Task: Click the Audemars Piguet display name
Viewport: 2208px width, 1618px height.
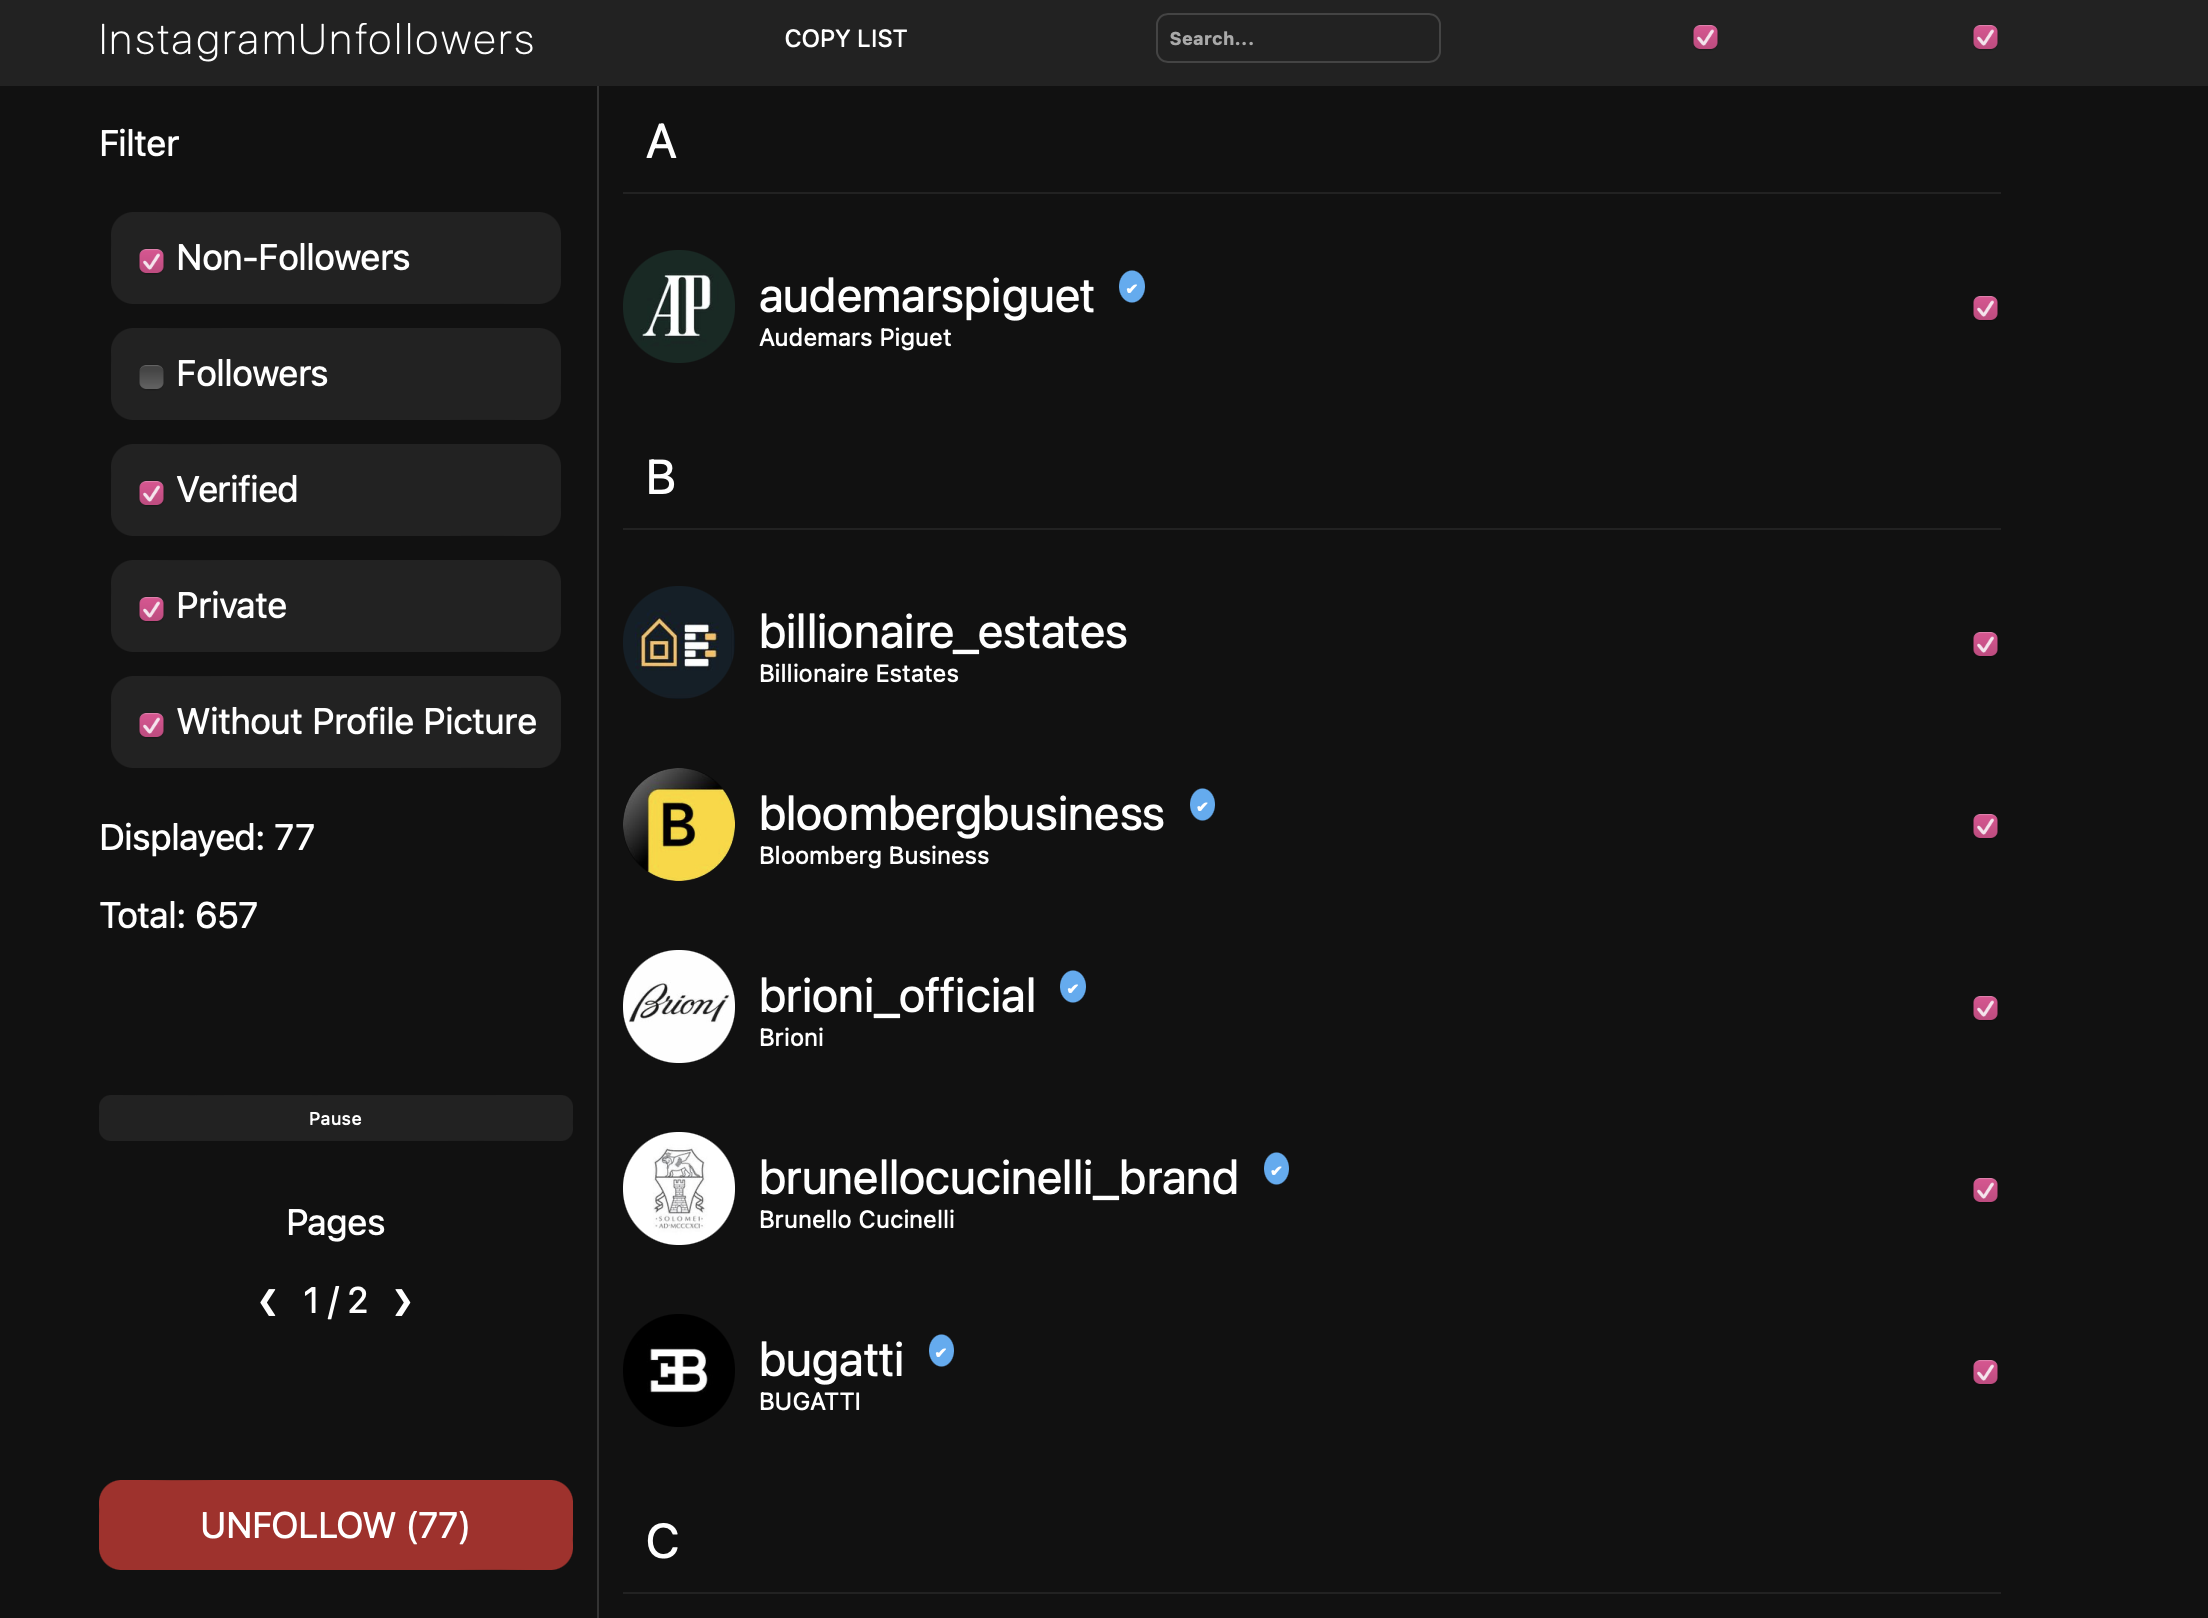Action: coord(855,338)
